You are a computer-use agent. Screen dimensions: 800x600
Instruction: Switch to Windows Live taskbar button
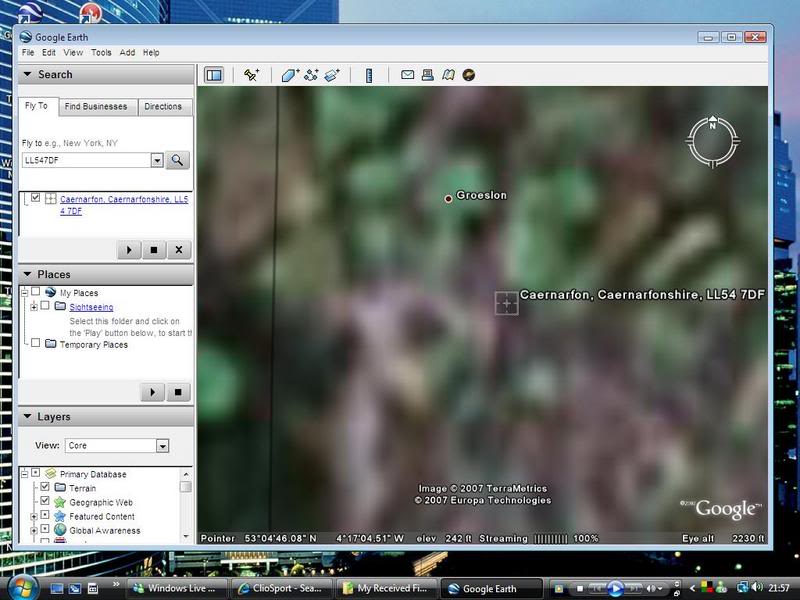tap(176, 588)
